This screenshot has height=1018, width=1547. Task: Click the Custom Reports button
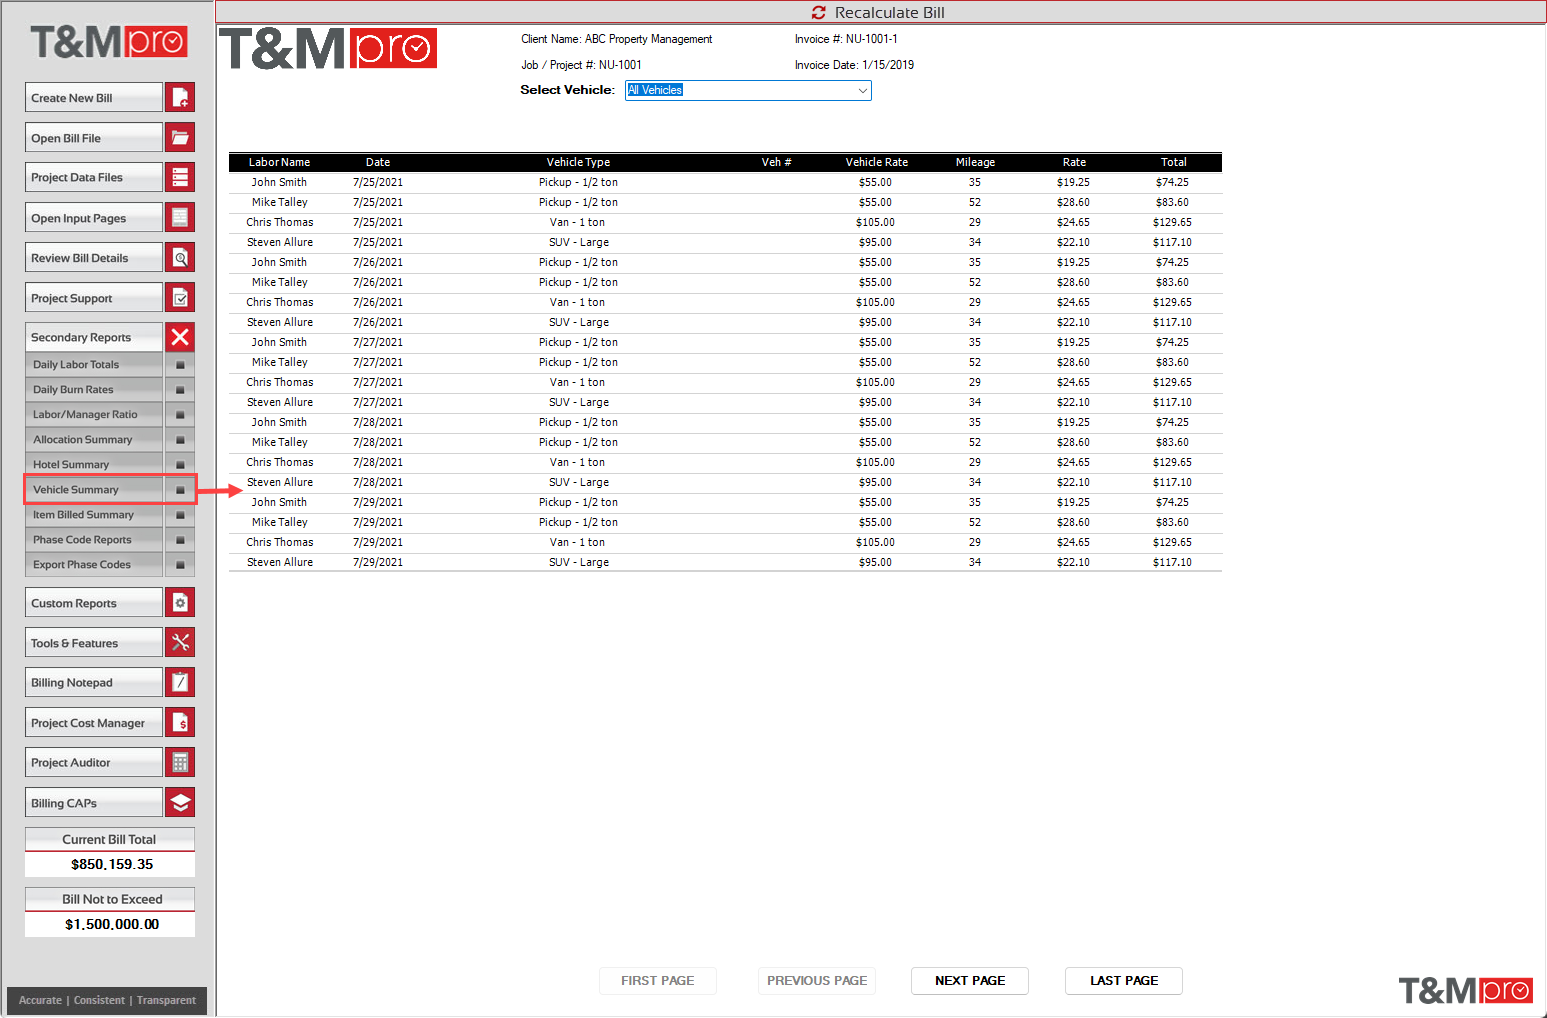click(x=94, y=602)
